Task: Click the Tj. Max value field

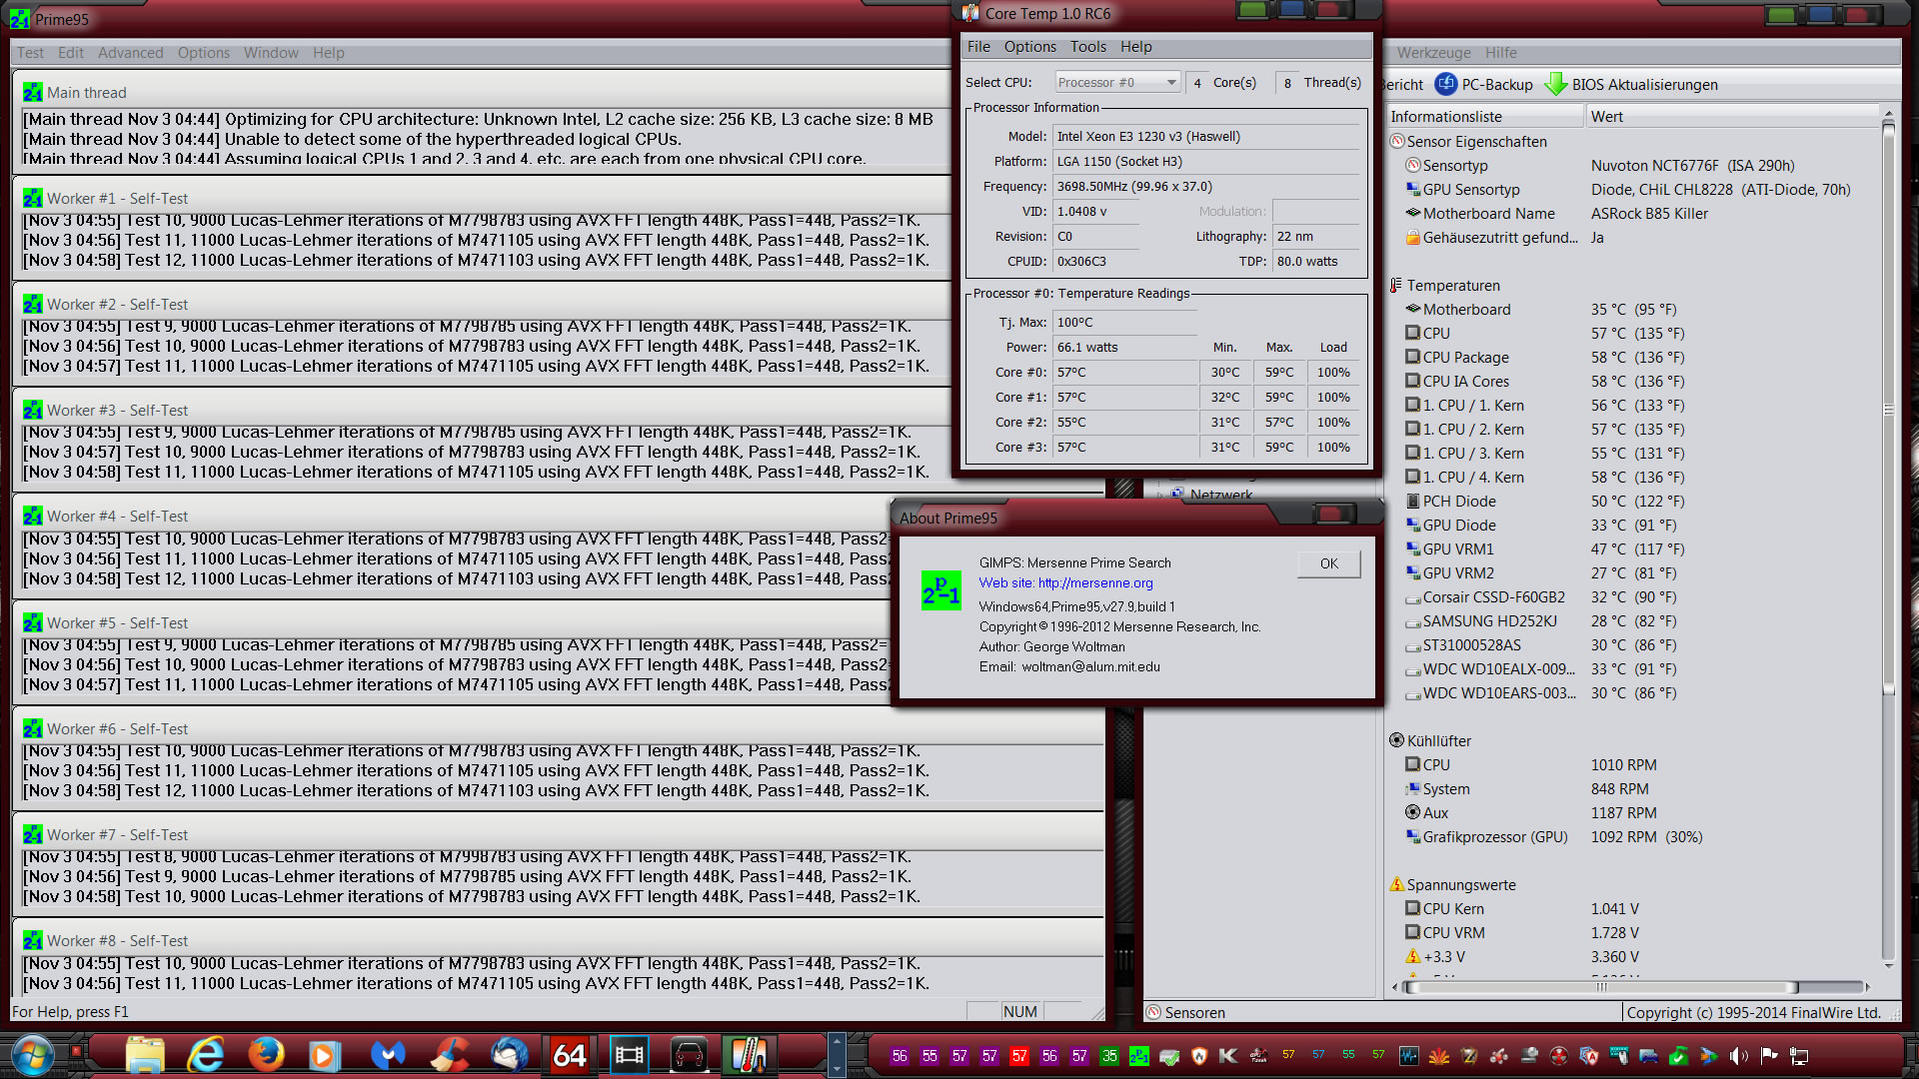Action: pos(1124,322)
